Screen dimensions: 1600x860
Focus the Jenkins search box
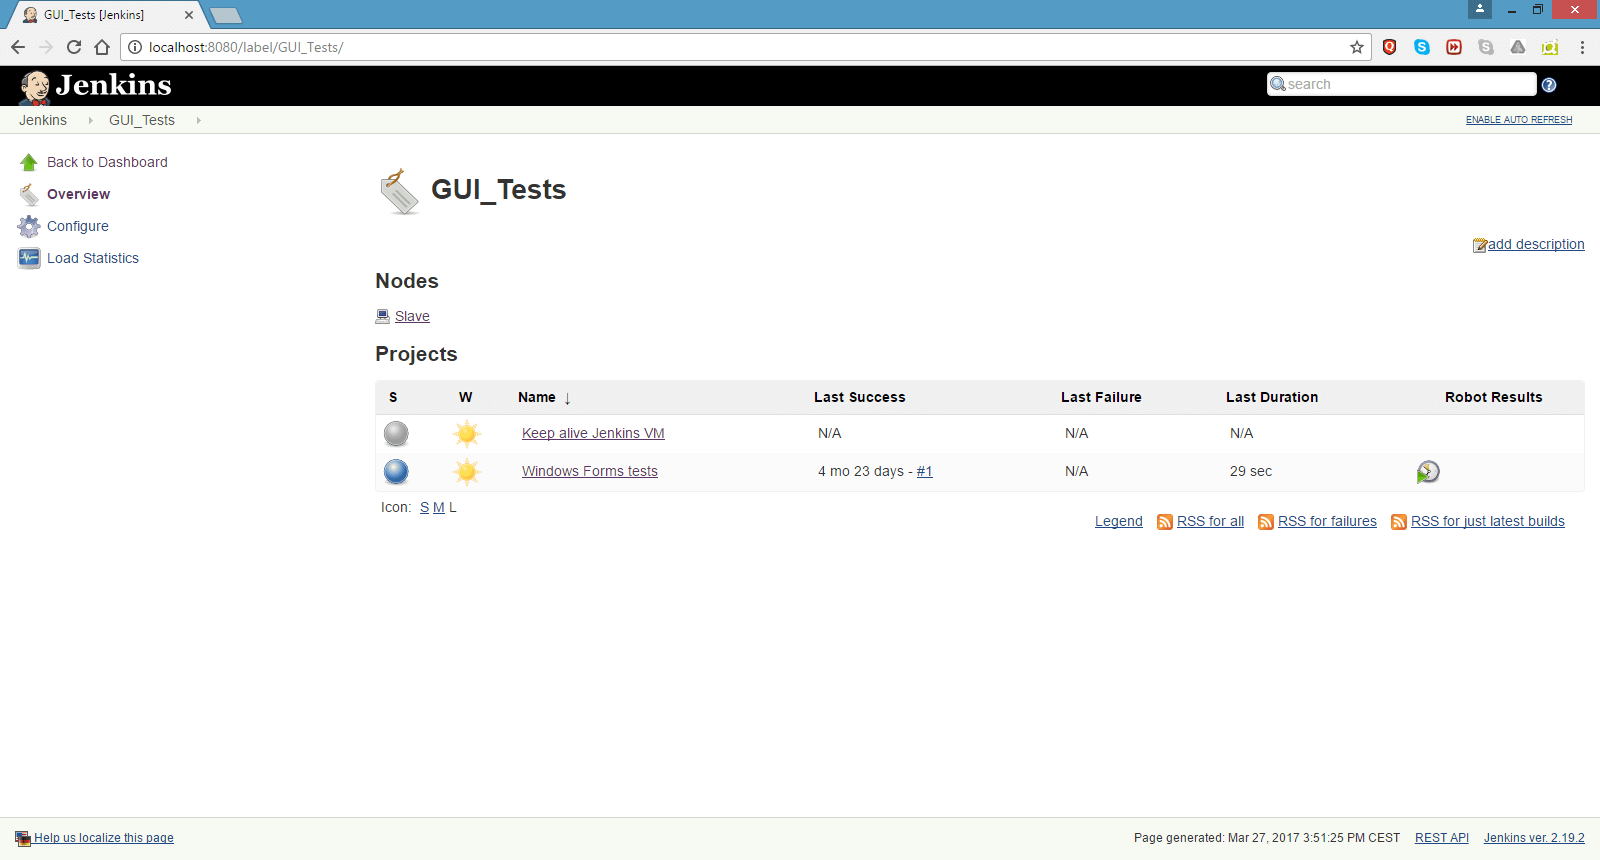pyautogui.click(x=1401, y=84)
